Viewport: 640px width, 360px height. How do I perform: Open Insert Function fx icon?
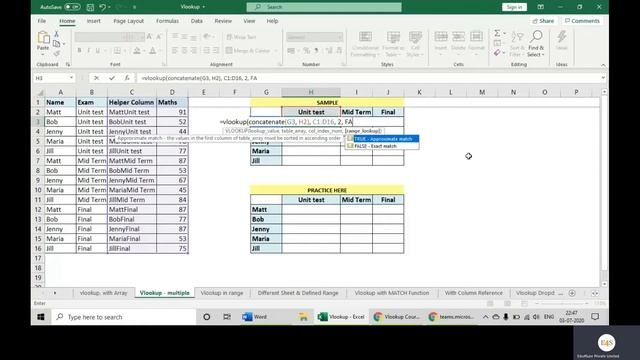click(x=127, y=78)
